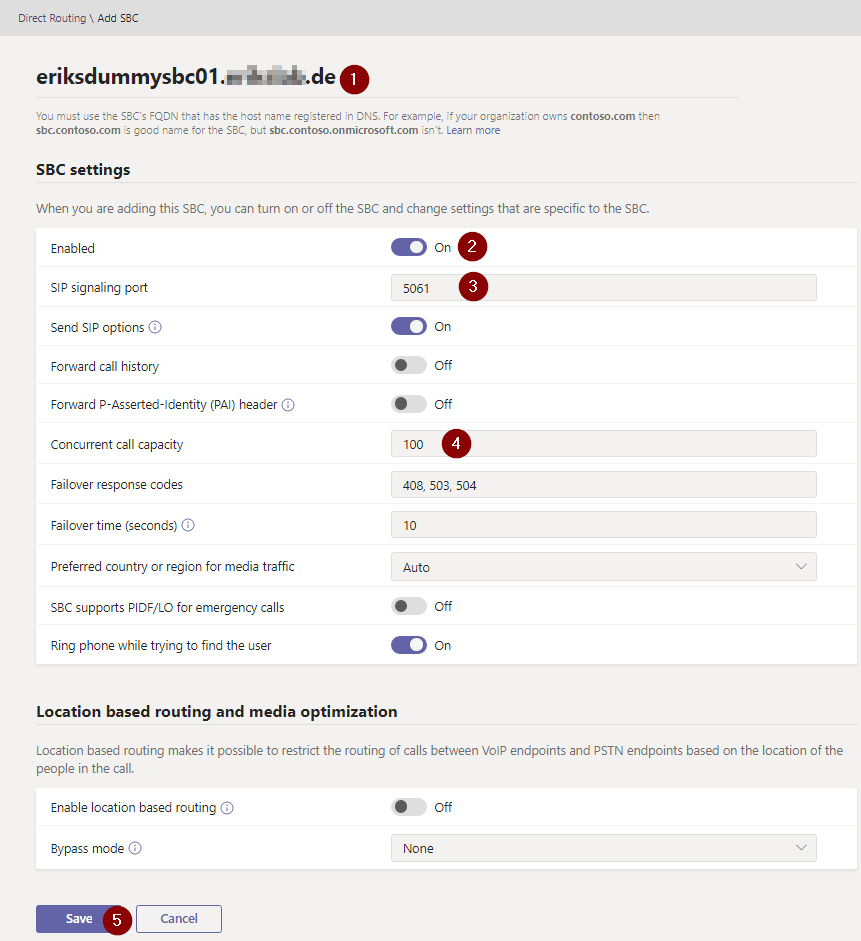Click info icon beside Bypass mode
Image resolution: width=861 pixels, height=941 pixels.
135,848
